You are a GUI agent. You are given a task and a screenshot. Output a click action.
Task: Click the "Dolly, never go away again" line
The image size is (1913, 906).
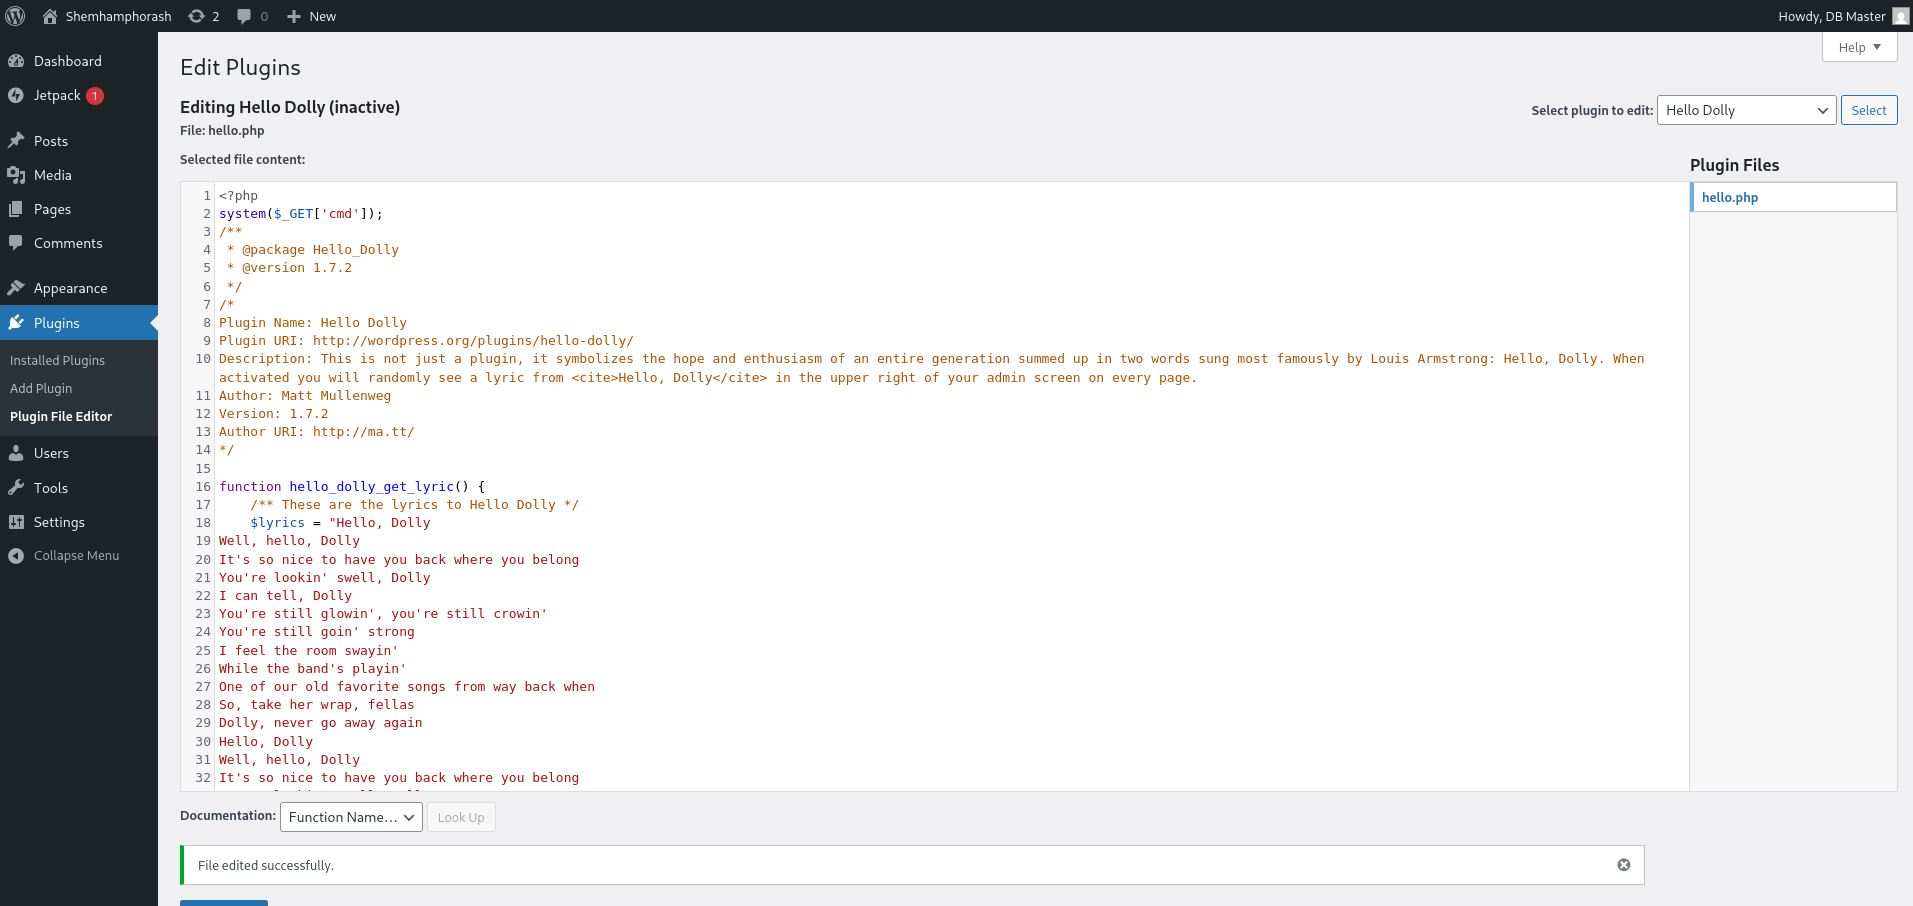(321, 722)
